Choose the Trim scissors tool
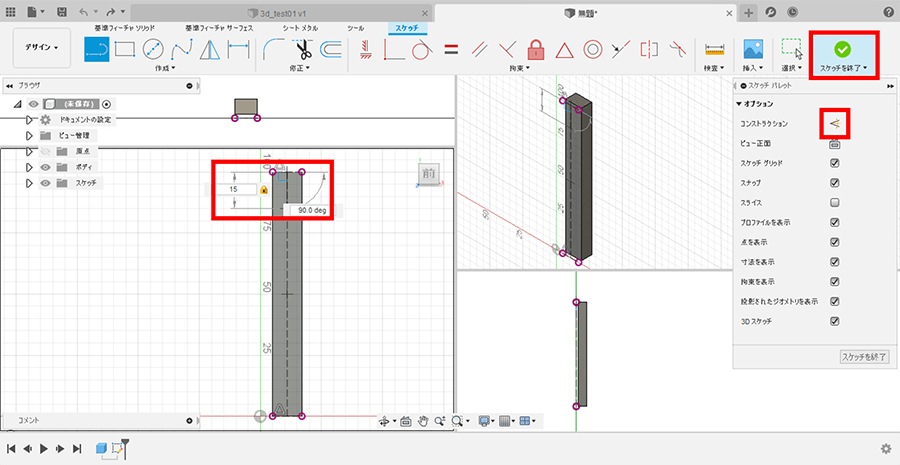The height and width of the screenshot is (465, 900). (x=301, y=48)
